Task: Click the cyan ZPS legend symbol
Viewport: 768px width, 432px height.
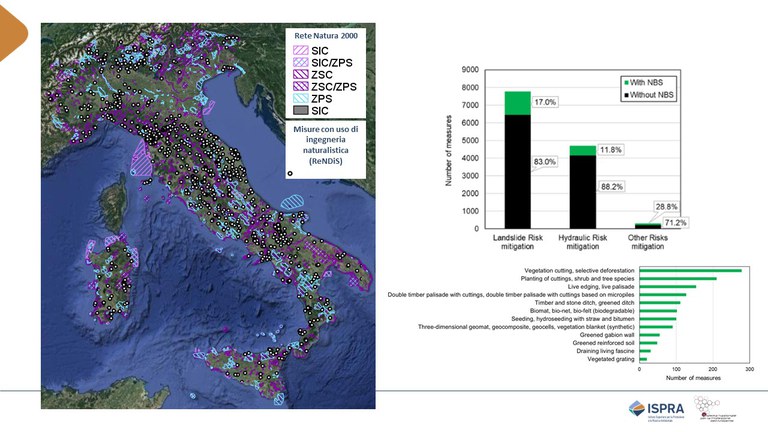Action: coord(300,98)
